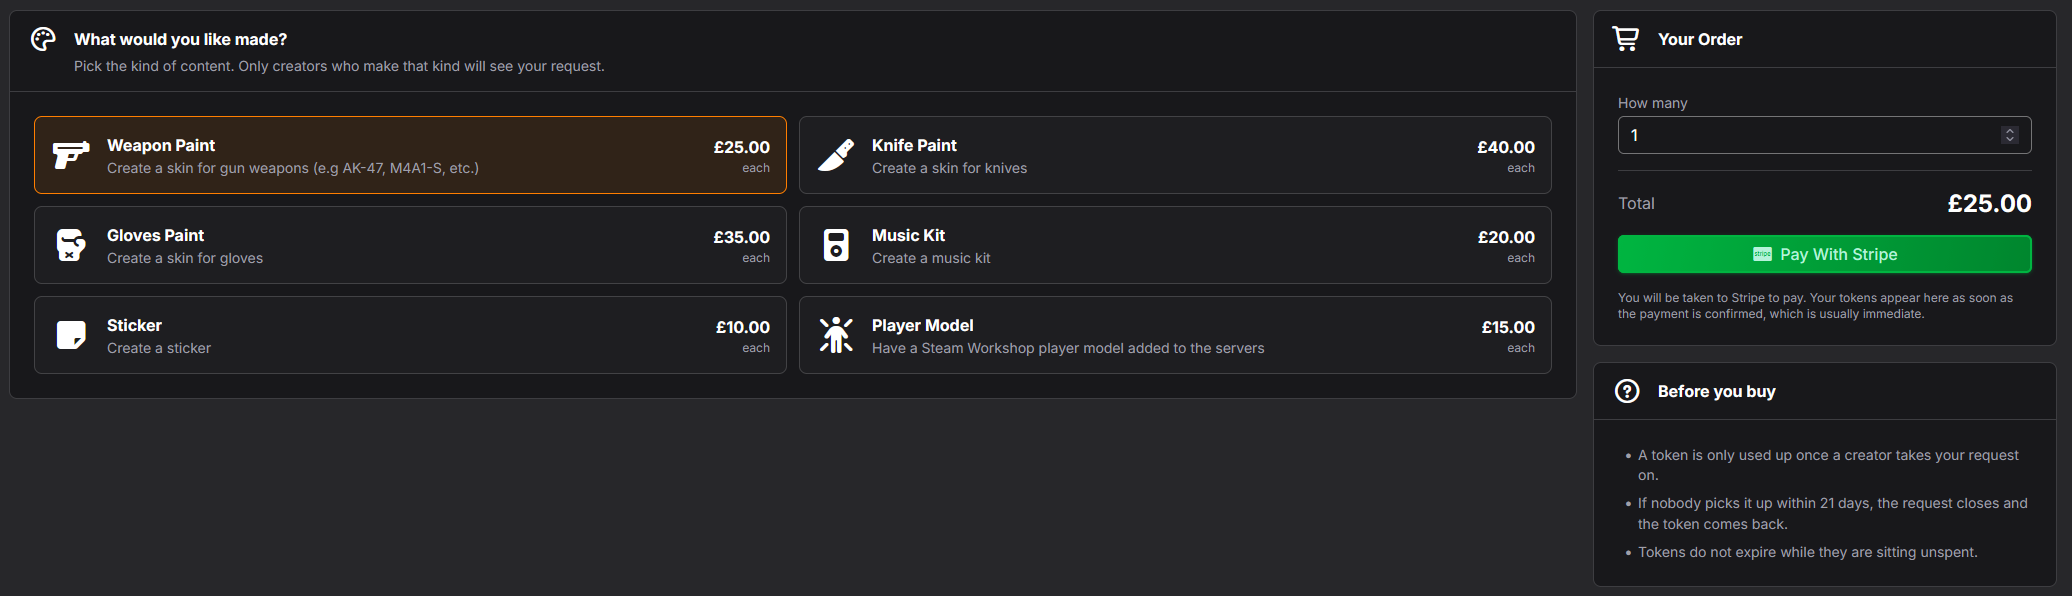The height and width of the screenshot is (596, 2072).
Task: Focus the How many quantity field
Action: click(x=1824, y=135)
